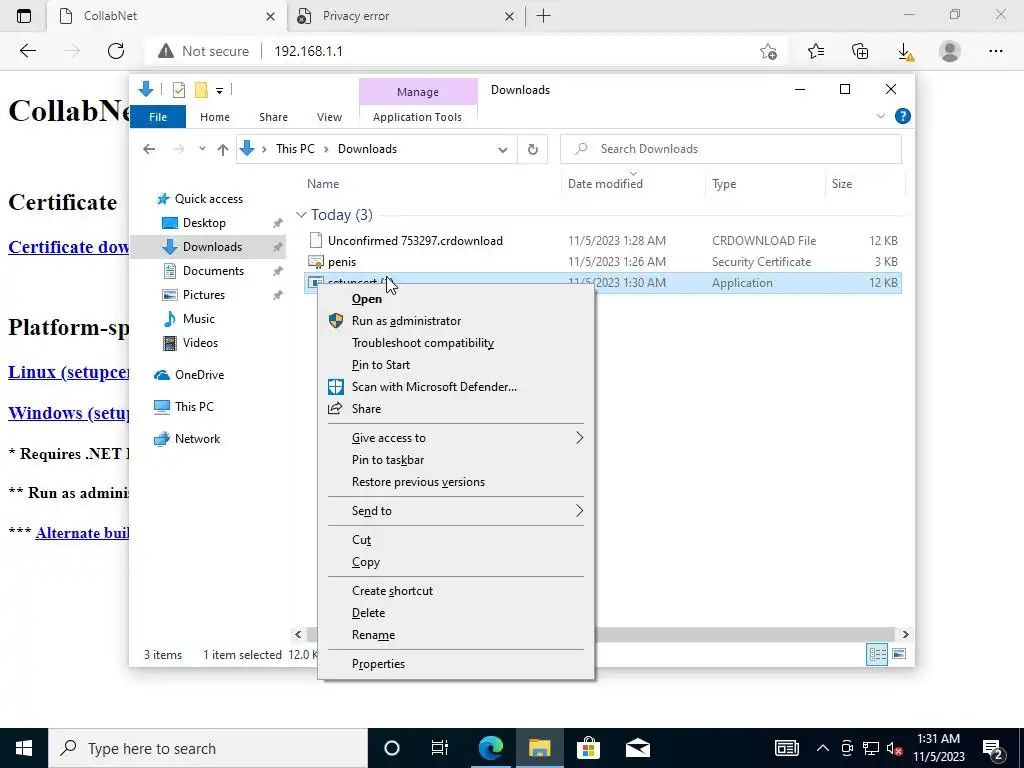Choose Scan with Microsoft Defender
Screen dimensions: 1024x768
[x=456, y=387]
